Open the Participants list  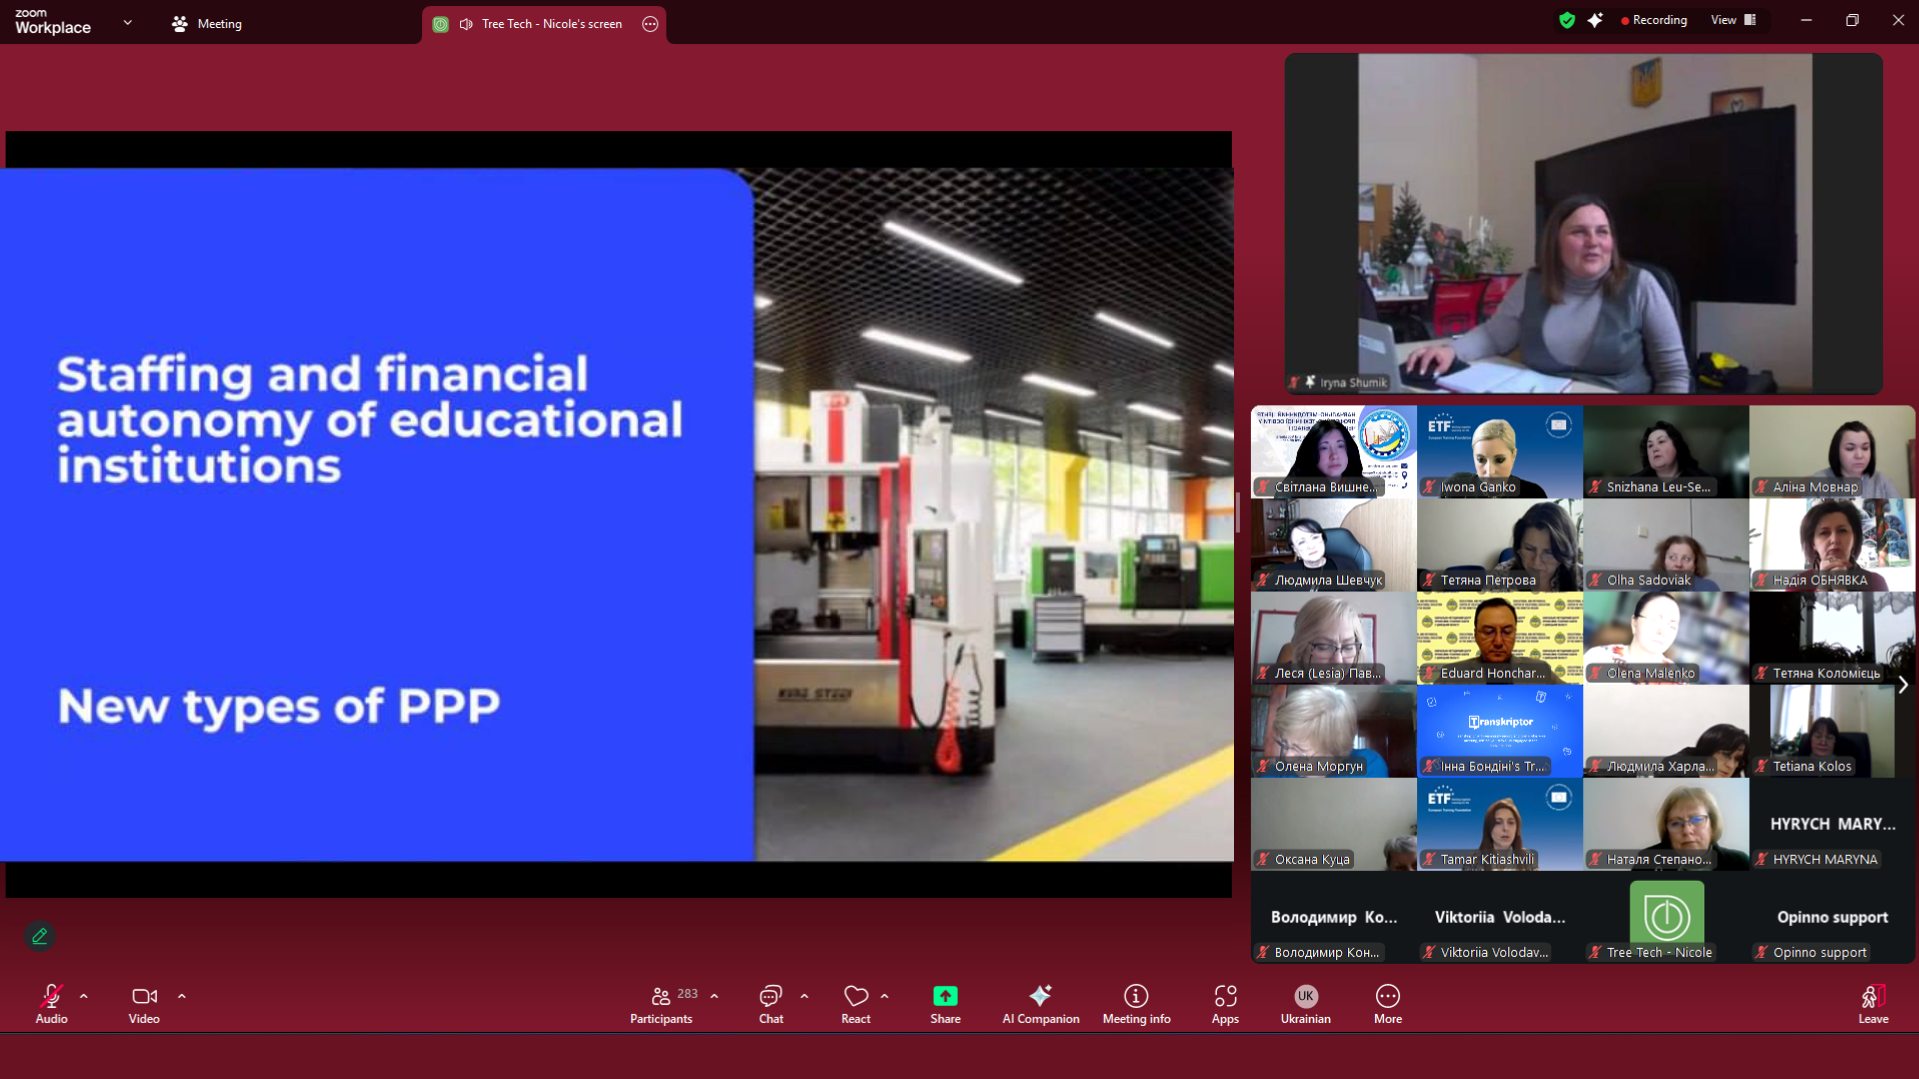click(x=661, y=1003)
